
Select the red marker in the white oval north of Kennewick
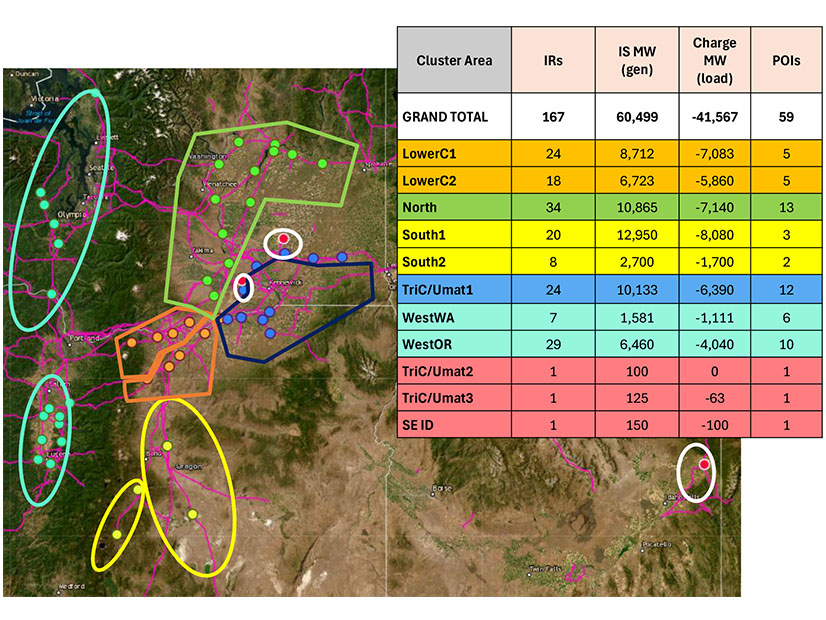pyautogui.click(x=285, y=240)
